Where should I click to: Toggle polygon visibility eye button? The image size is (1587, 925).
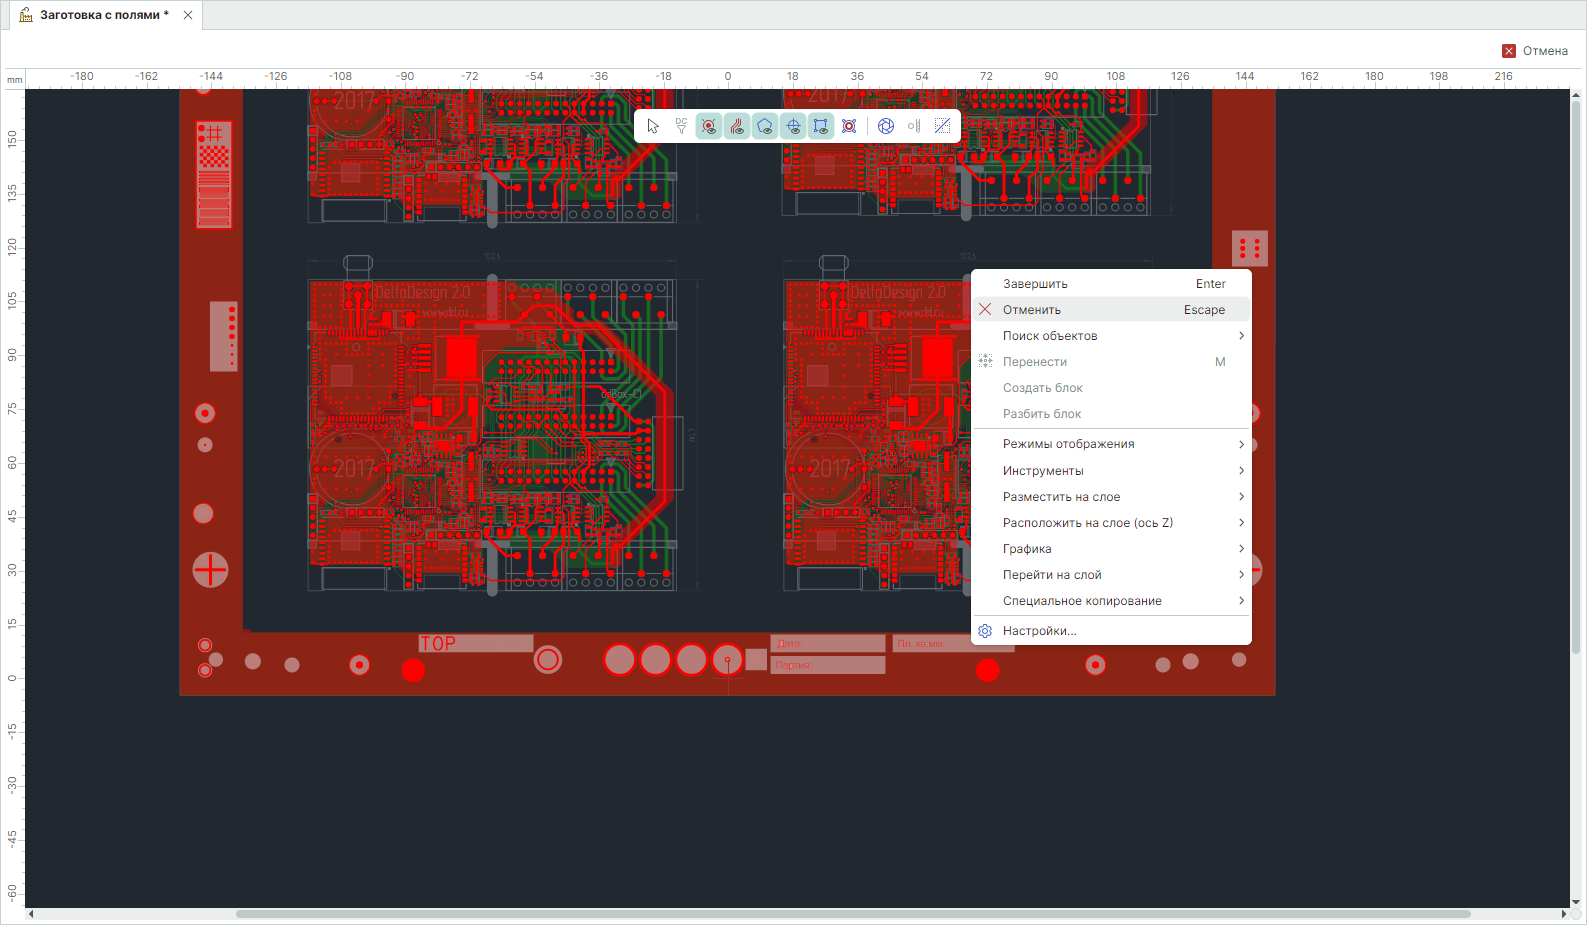tap(765, 126)
